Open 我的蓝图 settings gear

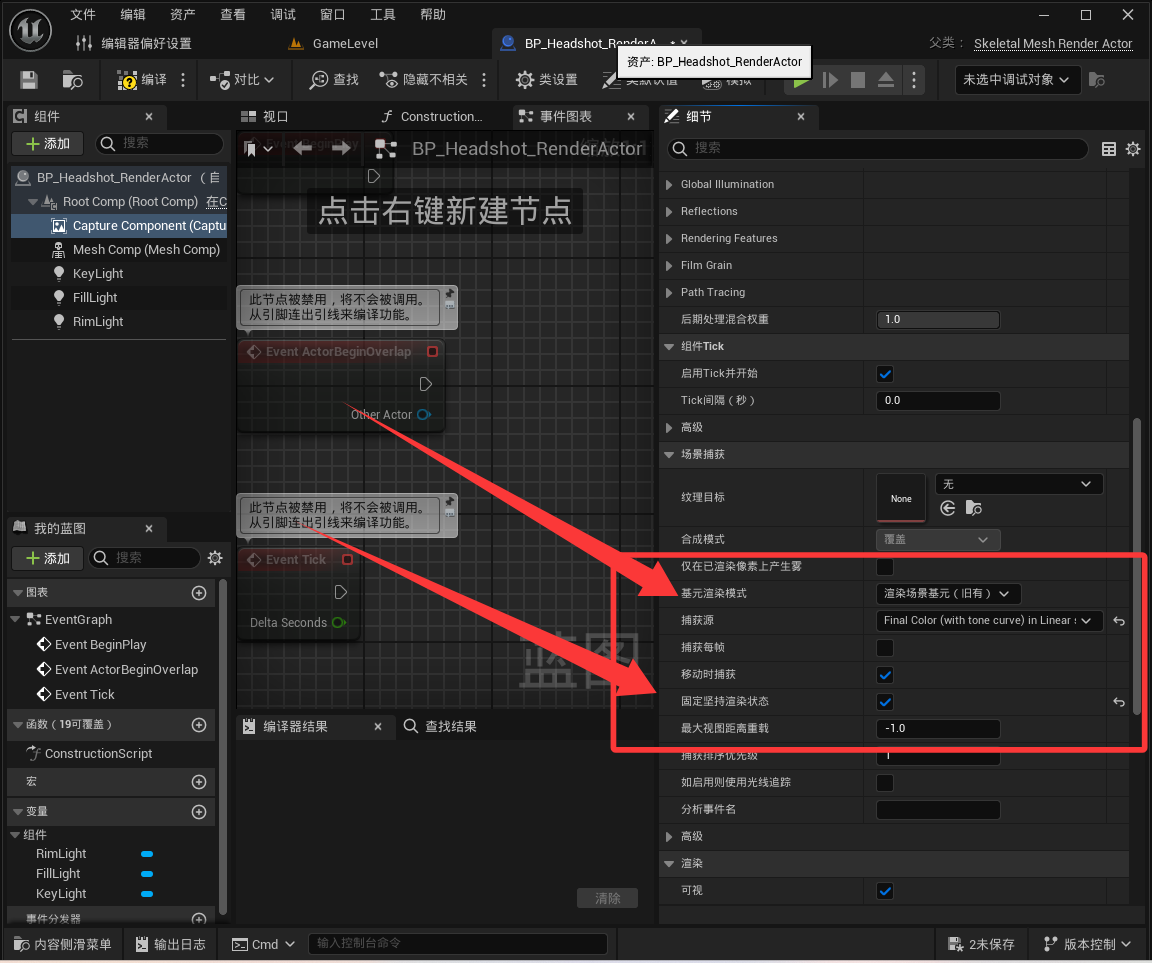click(x=215, y=558)
